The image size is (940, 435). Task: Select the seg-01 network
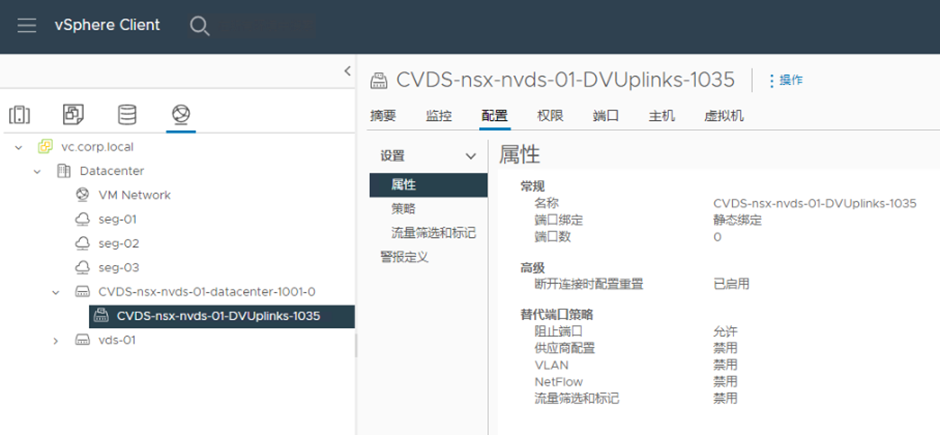click(x=118, y=220)
